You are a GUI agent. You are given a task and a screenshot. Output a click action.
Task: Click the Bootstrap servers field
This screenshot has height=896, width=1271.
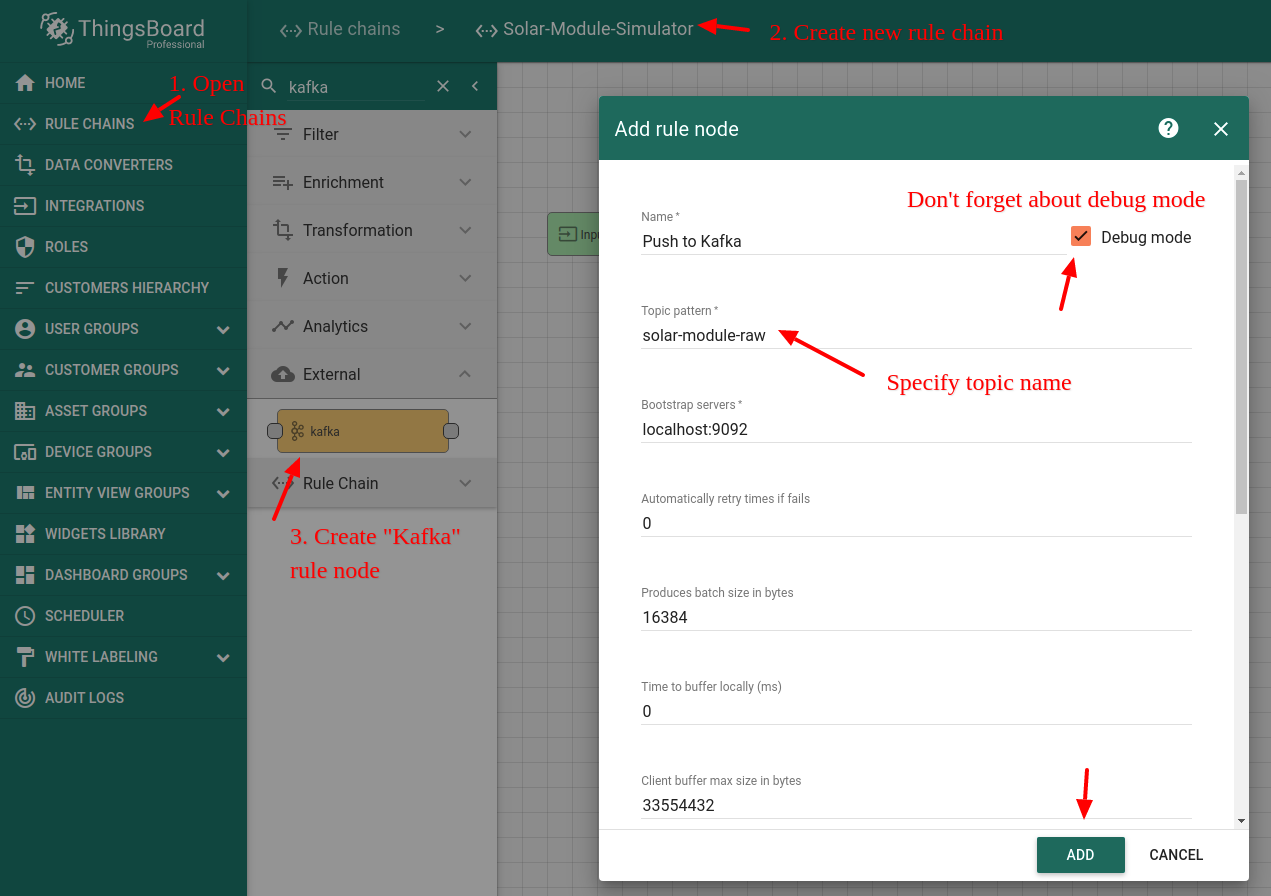pyautogui.click(x=916, y=429)
